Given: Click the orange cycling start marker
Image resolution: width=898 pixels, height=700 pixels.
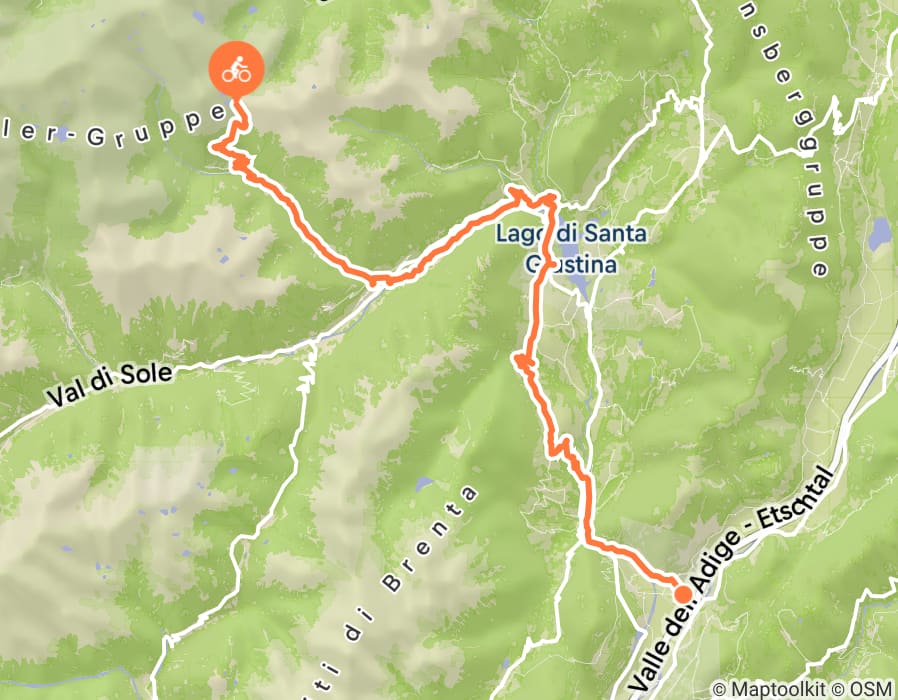Looking at the screenshot, I should (236, 69).
